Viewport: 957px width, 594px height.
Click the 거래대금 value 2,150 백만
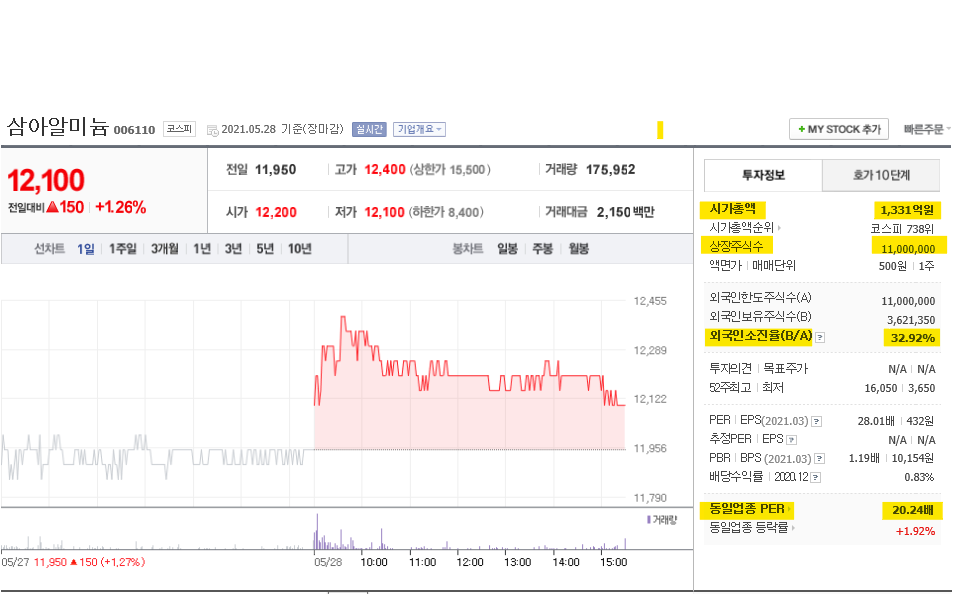coord(626,212)
